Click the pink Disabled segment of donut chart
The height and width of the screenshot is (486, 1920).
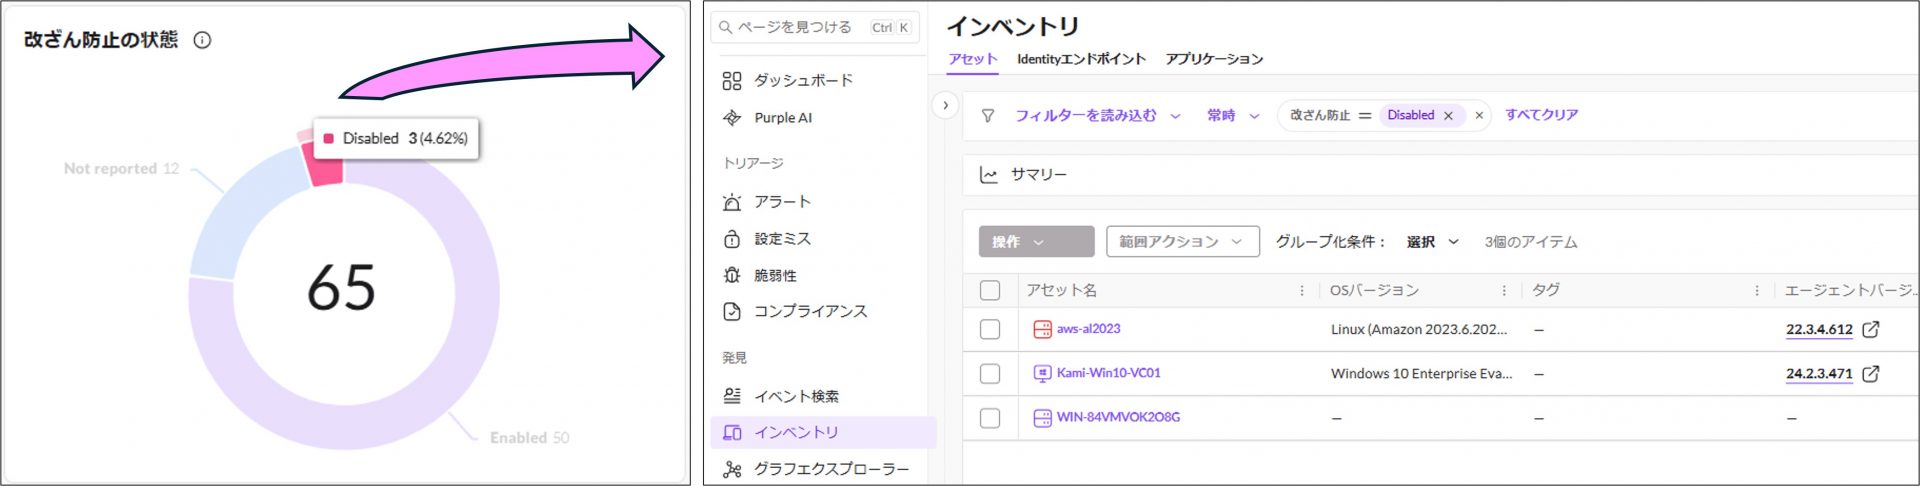click(x=324, y=167)
